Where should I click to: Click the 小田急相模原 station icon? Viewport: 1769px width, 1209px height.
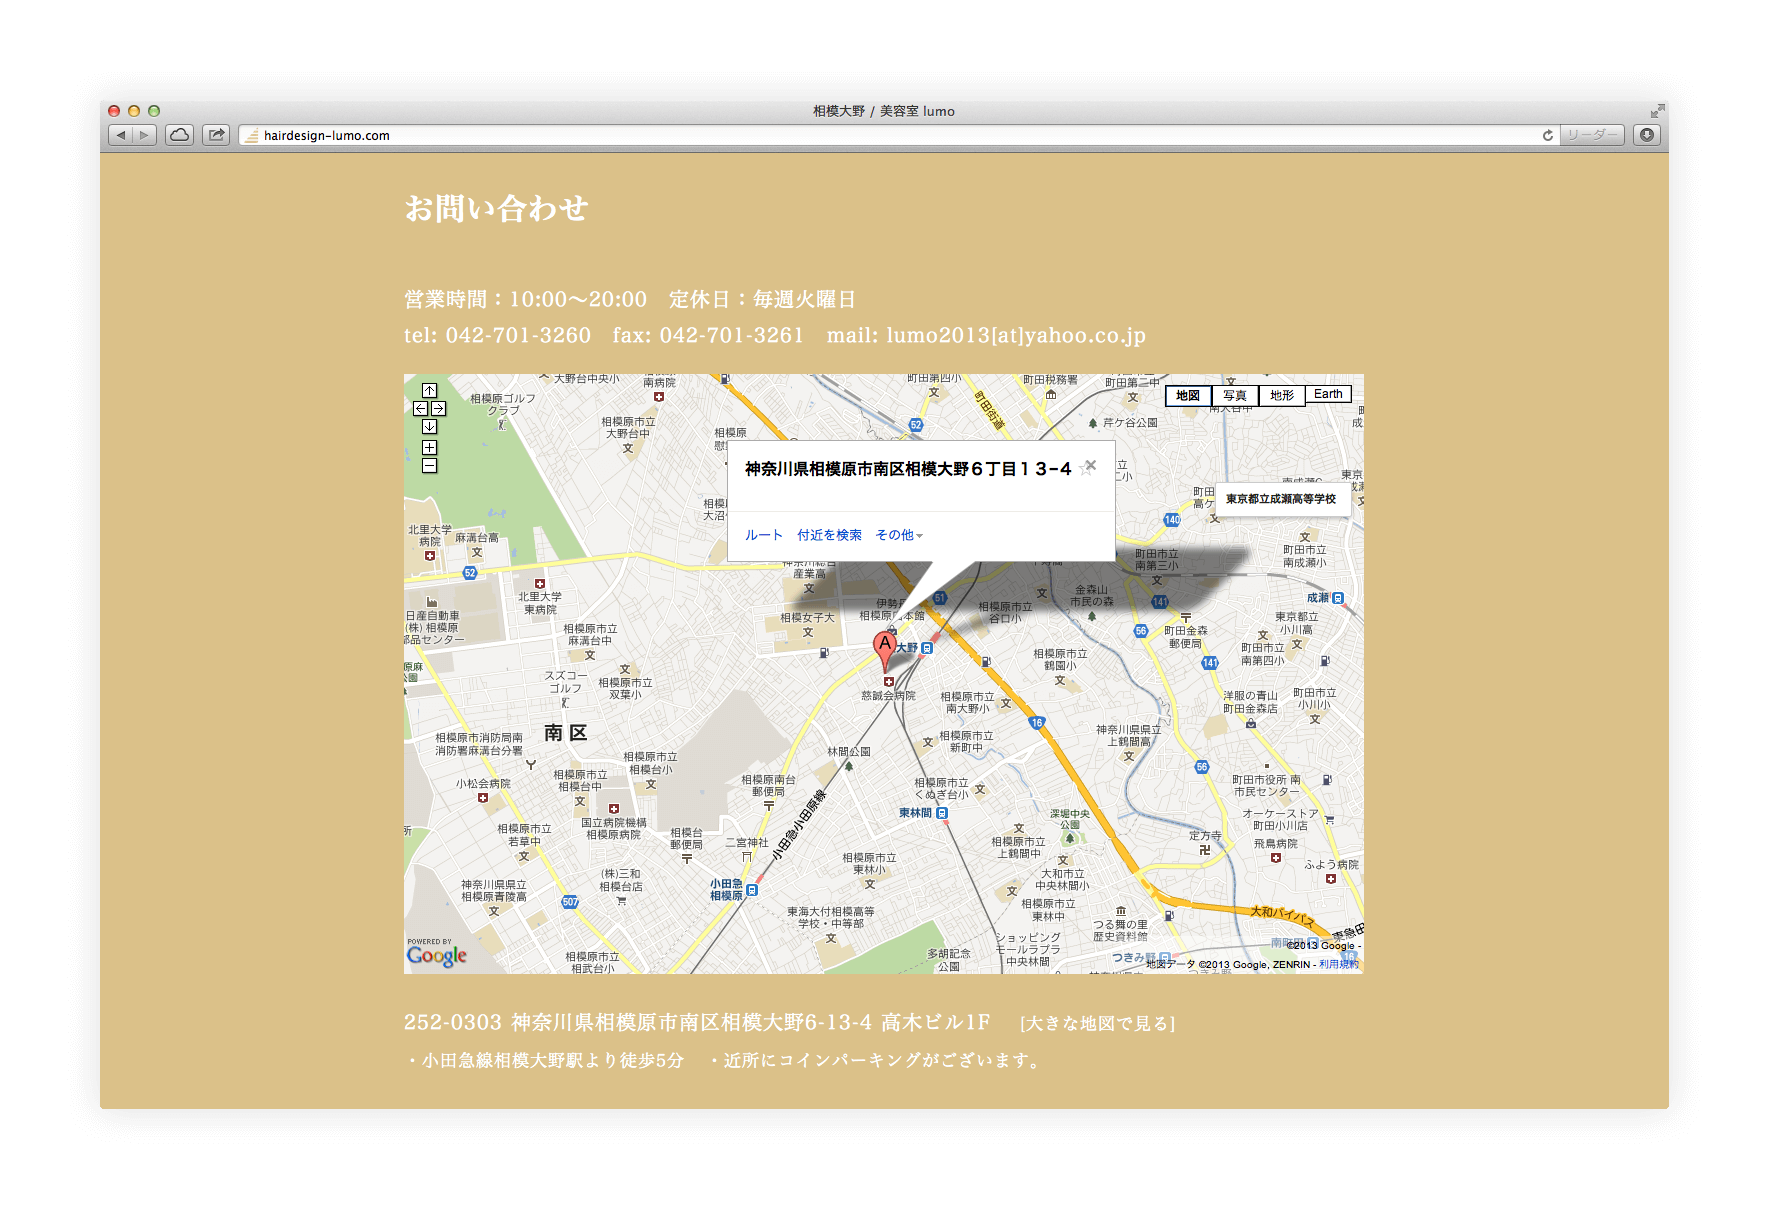pos(752,890)
